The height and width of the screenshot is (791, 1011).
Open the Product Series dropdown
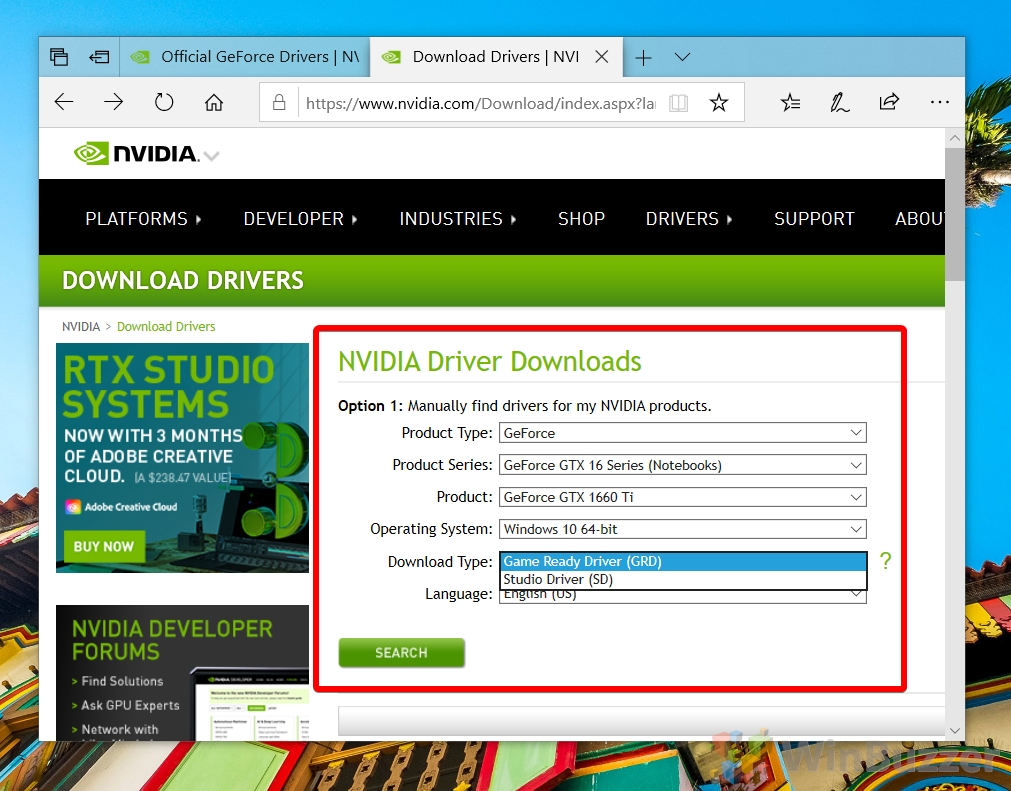click(682, 465)
